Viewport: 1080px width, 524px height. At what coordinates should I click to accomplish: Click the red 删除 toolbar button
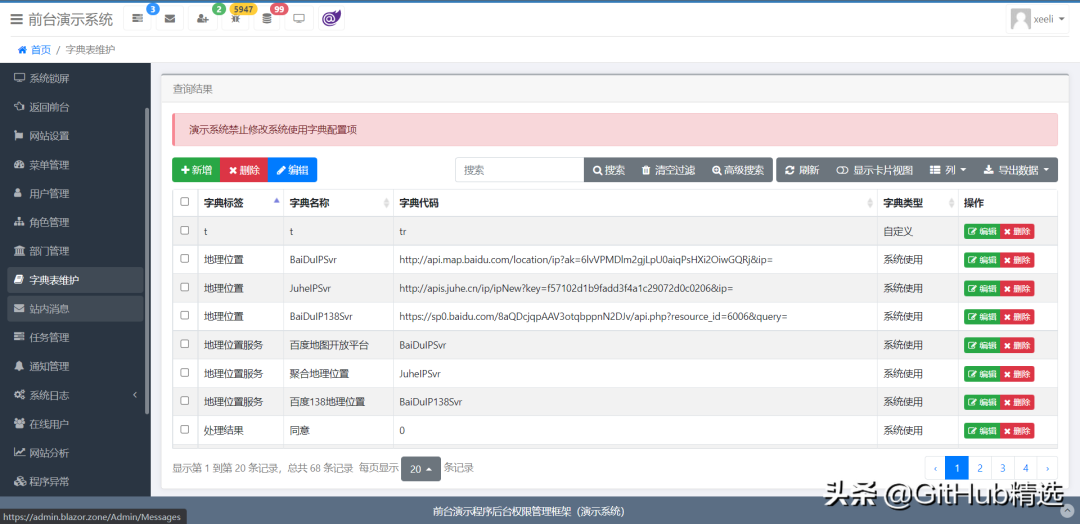pyautogui.click(x=244, y=170)
